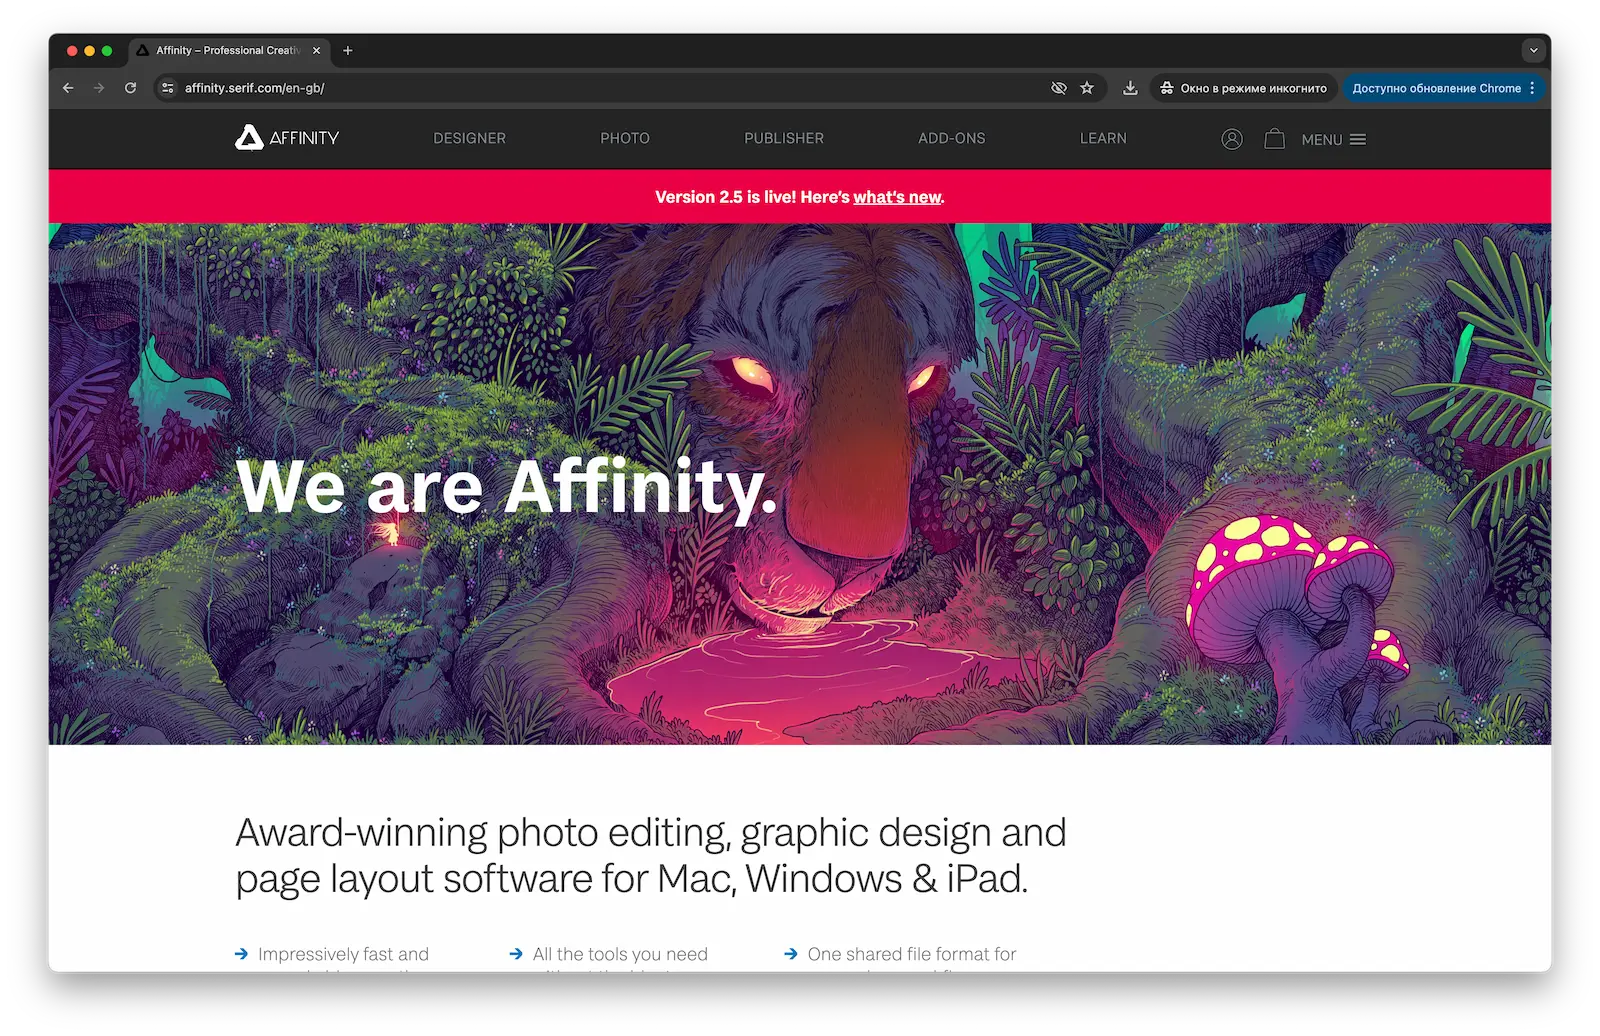Click the browser back arrow
Image resolution: width=1600 pixels, height=1036 pixels.
click(x=68, y=88)
